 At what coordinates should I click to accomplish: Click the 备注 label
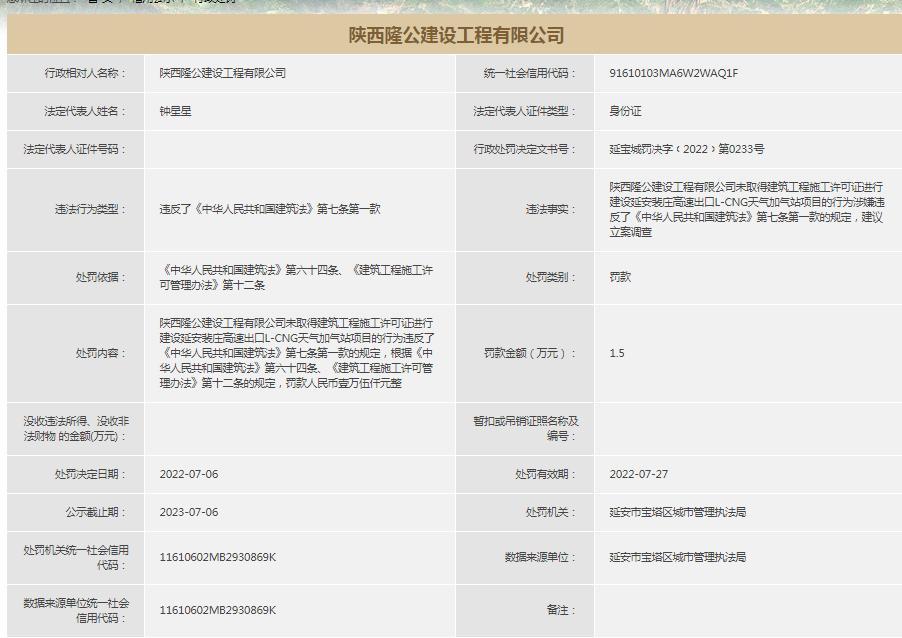561,610
